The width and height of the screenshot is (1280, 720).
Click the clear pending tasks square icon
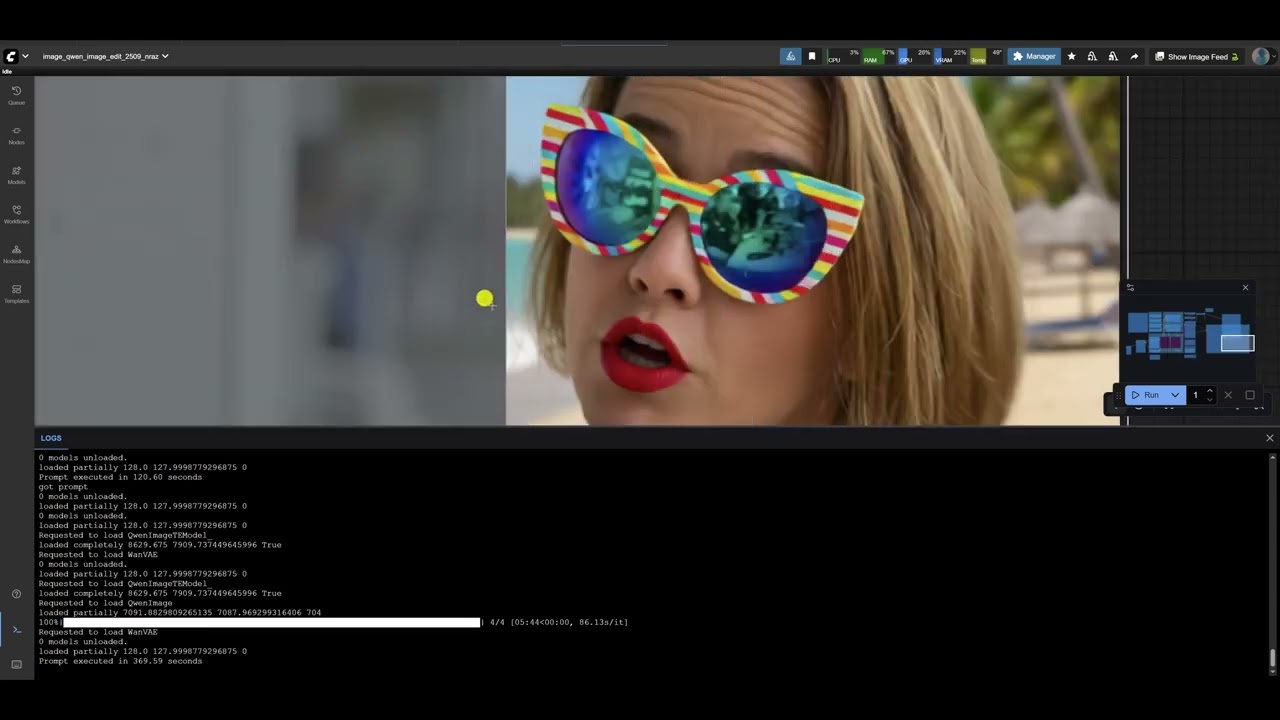coord(1250,395)
